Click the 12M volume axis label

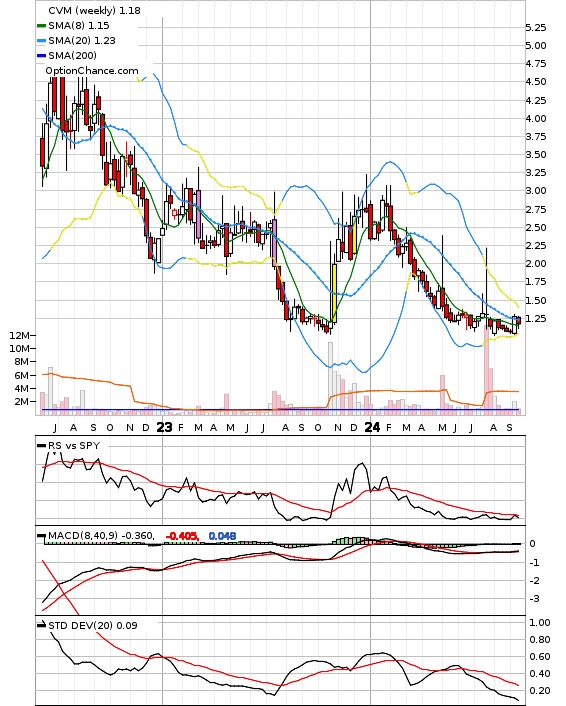click(x=19, y=335)
